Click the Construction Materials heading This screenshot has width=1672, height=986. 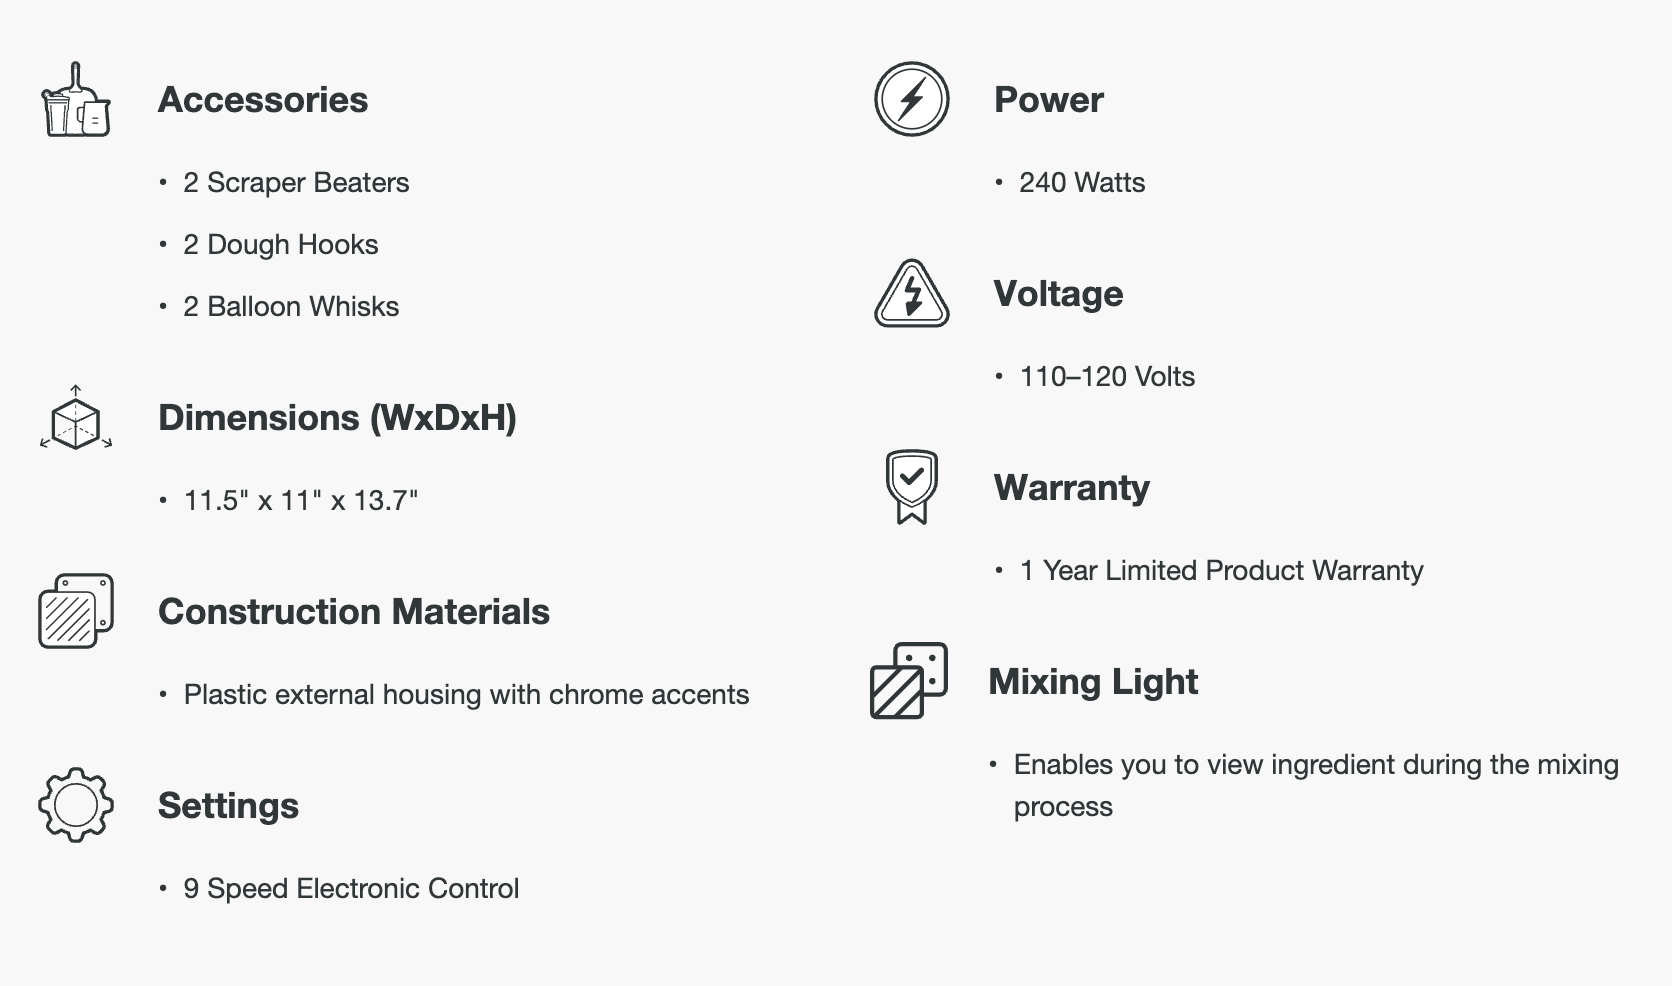tap(354, 612)
